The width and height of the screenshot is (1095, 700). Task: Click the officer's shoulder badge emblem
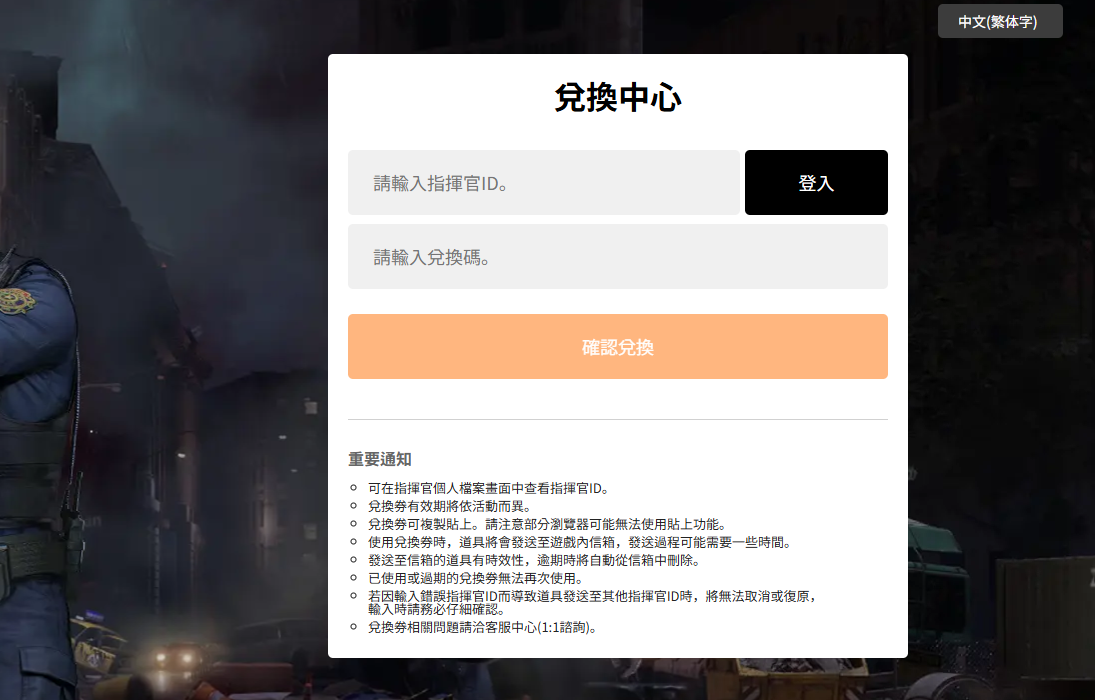[14, 299]
